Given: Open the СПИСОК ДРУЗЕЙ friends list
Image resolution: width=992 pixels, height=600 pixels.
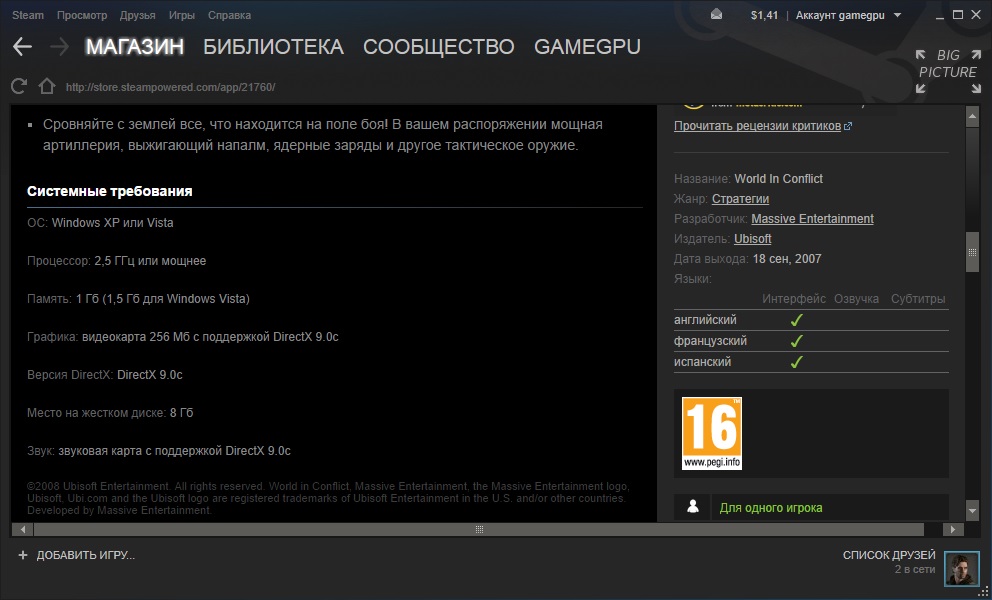Looking at the screenshot, I should point(889,555).
